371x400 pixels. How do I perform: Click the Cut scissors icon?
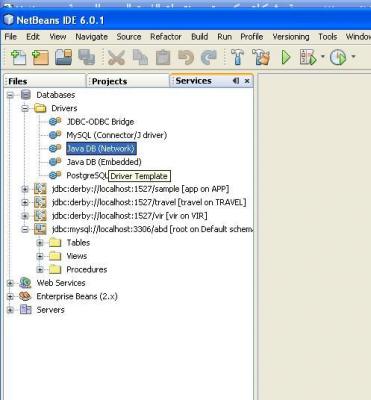[x=116, y=57]
